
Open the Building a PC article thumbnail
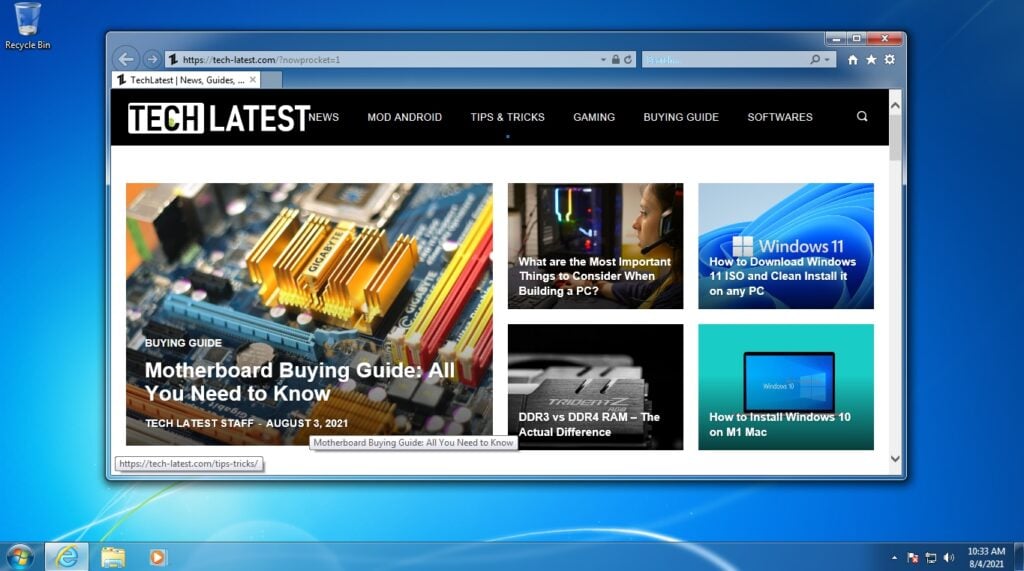(596, 246)
